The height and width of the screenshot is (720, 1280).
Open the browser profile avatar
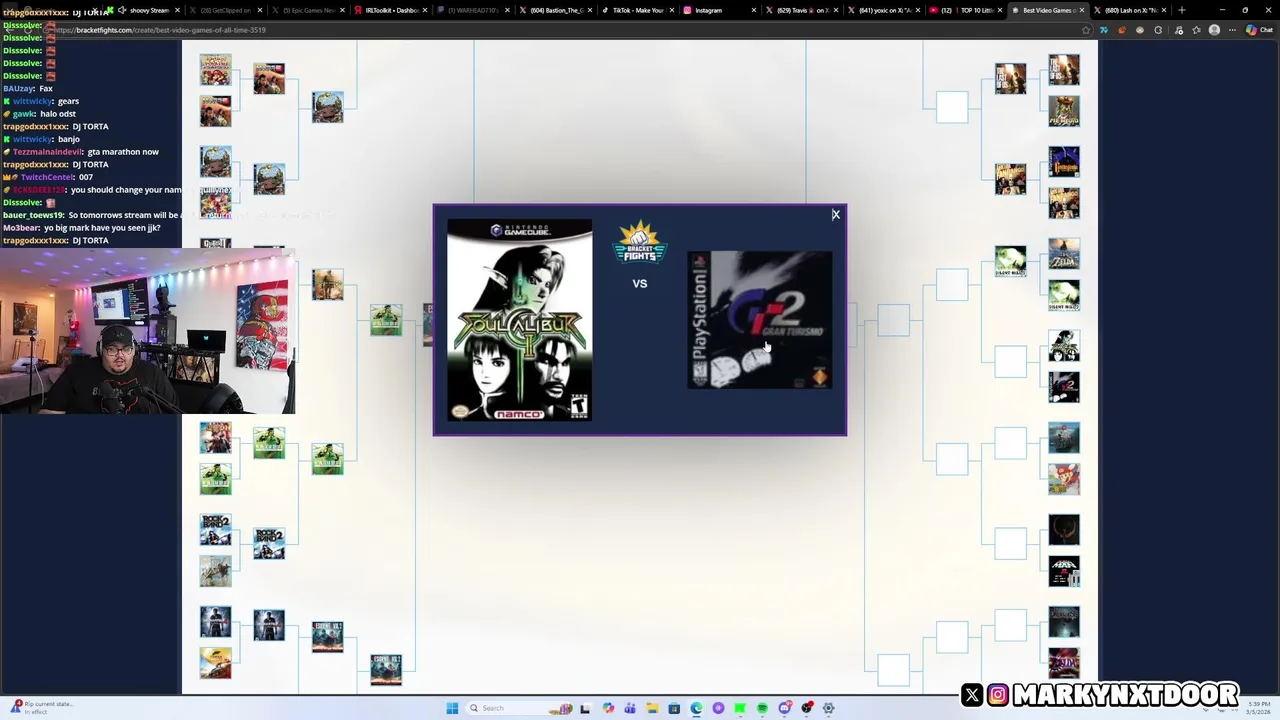tap(1215, 30)
